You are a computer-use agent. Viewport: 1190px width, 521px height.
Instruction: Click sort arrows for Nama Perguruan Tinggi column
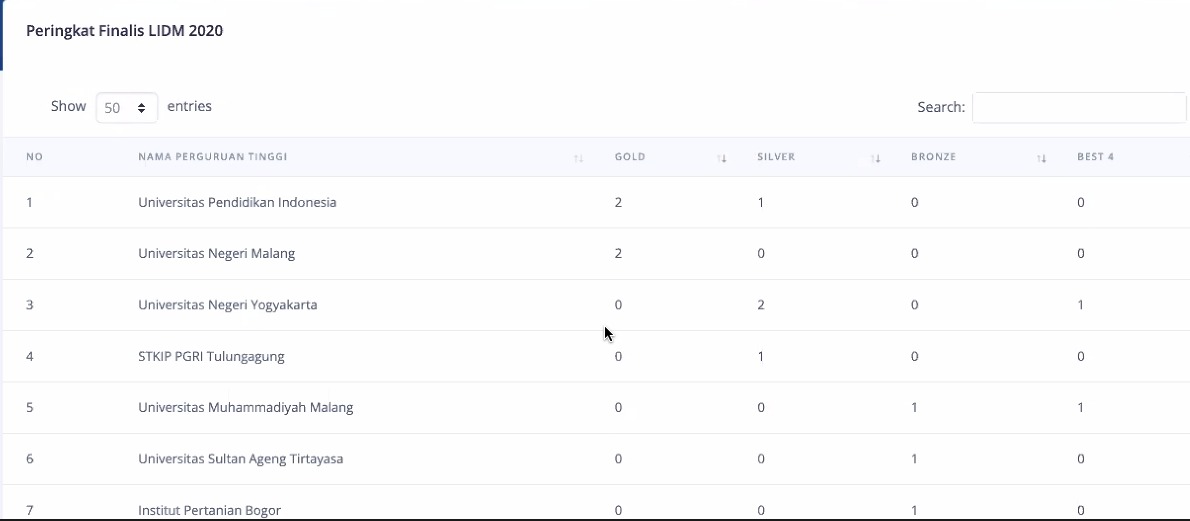578,158
